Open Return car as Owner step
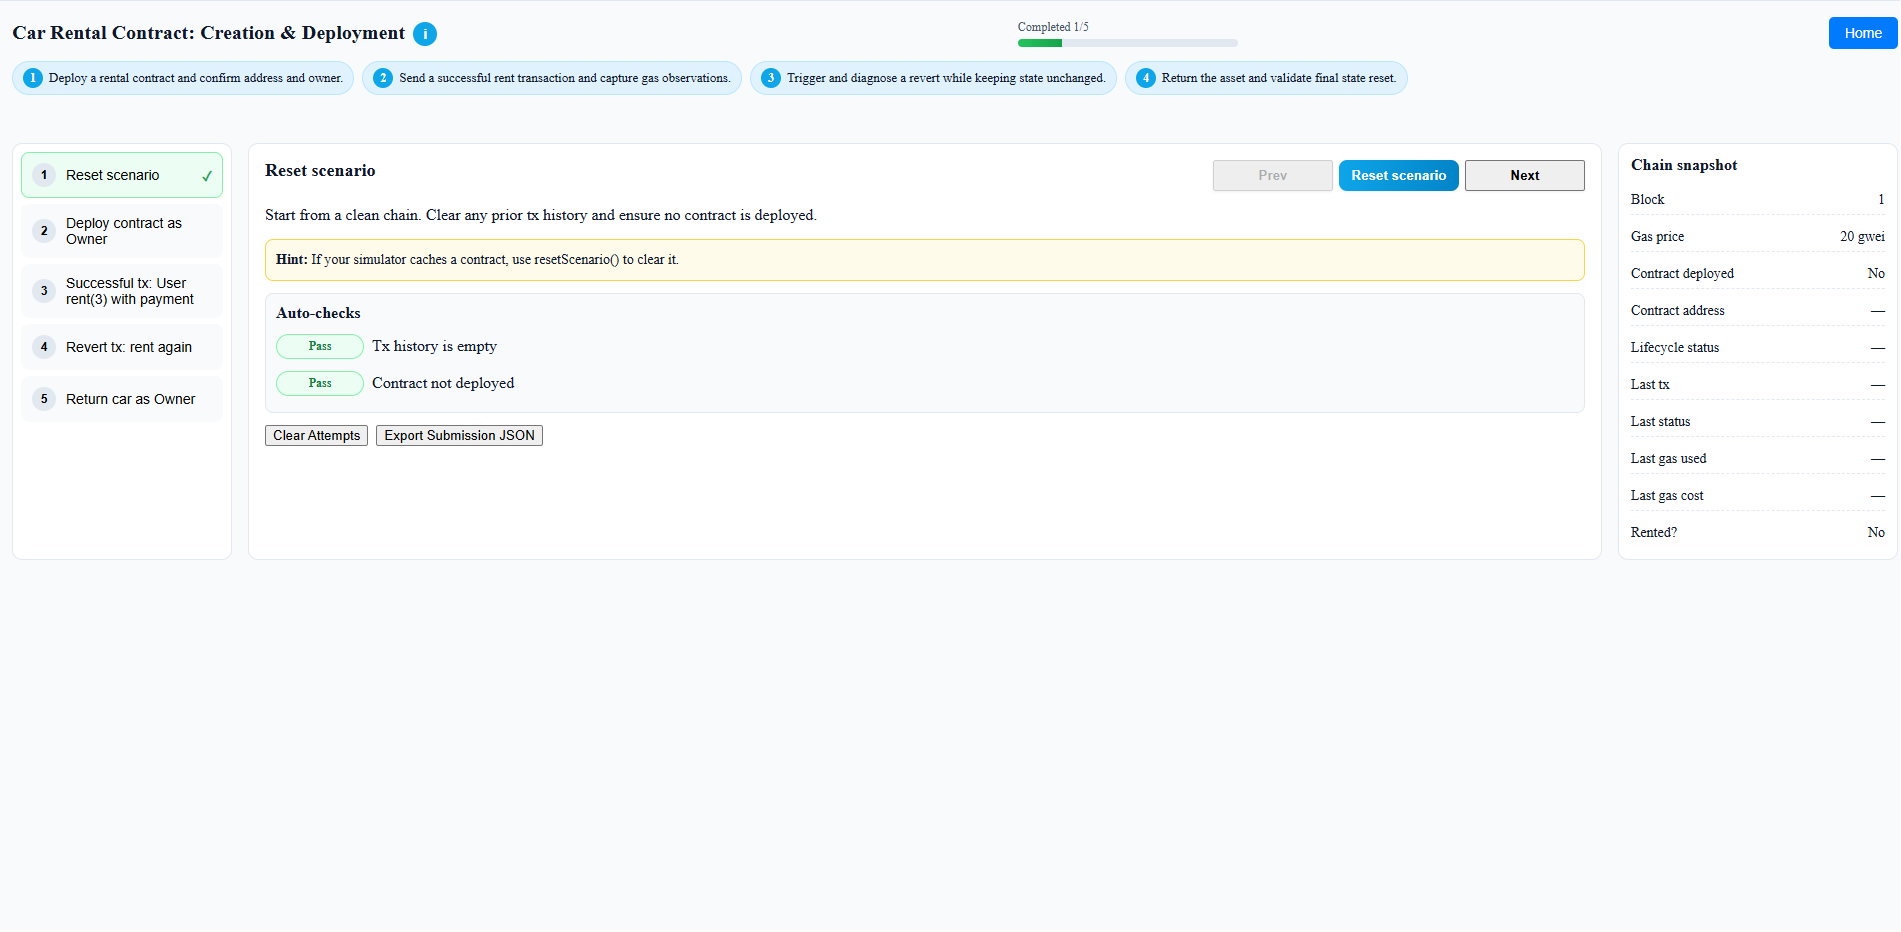Image resolution: width=1901 pixels, height=932 pixels. pos(130,399)
